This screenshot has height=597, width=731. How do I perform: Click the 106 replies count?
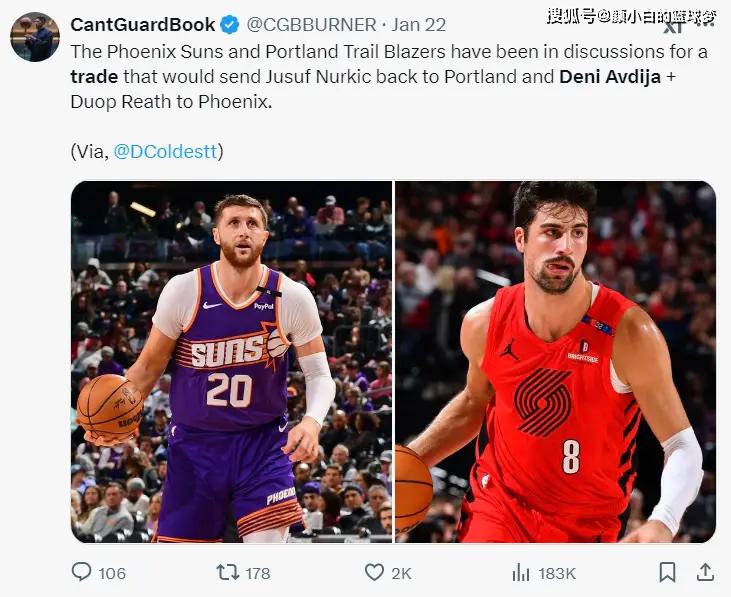(112, 573)
